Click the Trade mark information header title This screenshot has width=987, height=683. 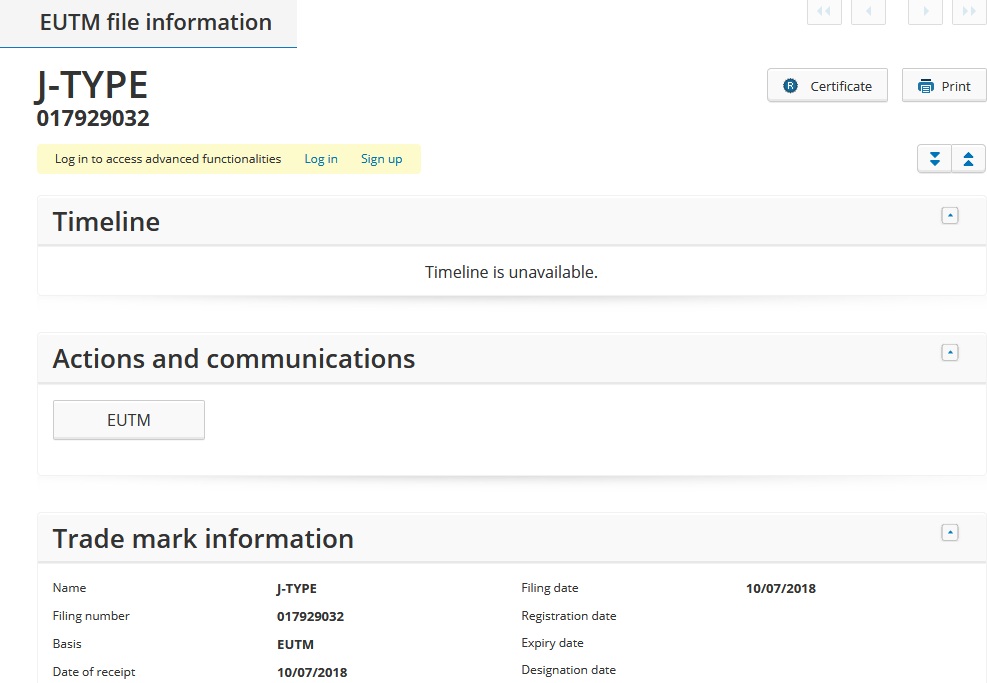coord(203,539)
